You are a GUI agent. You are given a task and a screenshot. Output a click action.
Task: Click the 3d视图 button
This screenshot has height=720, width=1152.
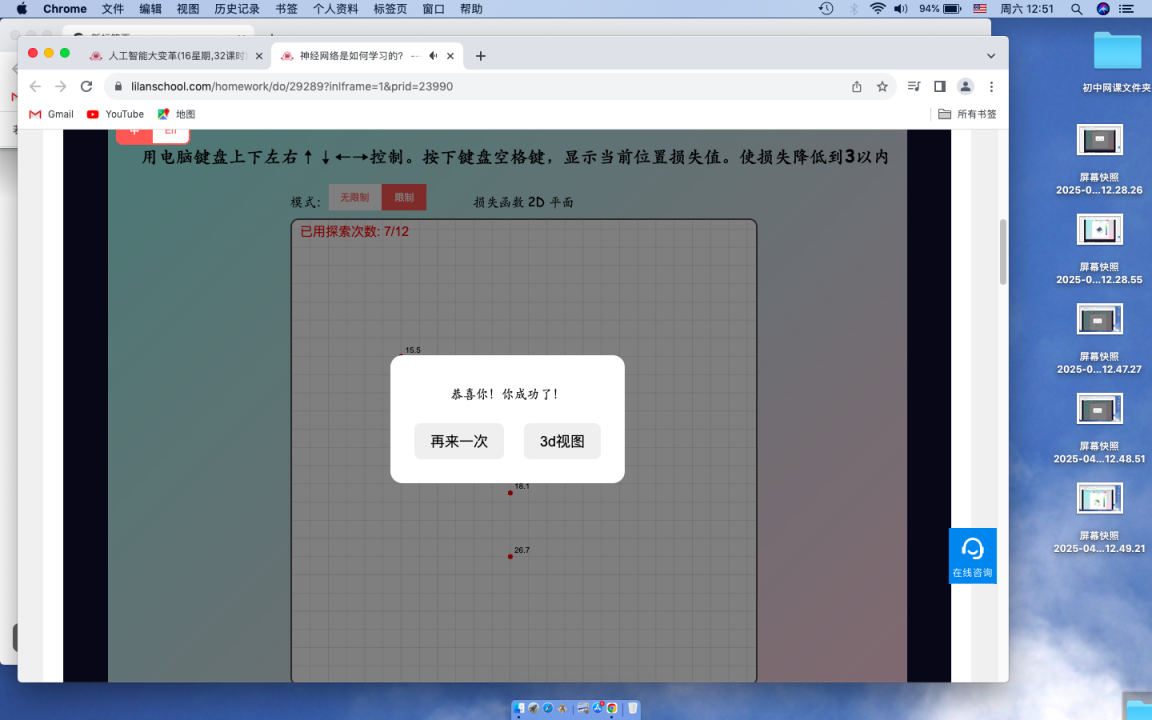562,441
